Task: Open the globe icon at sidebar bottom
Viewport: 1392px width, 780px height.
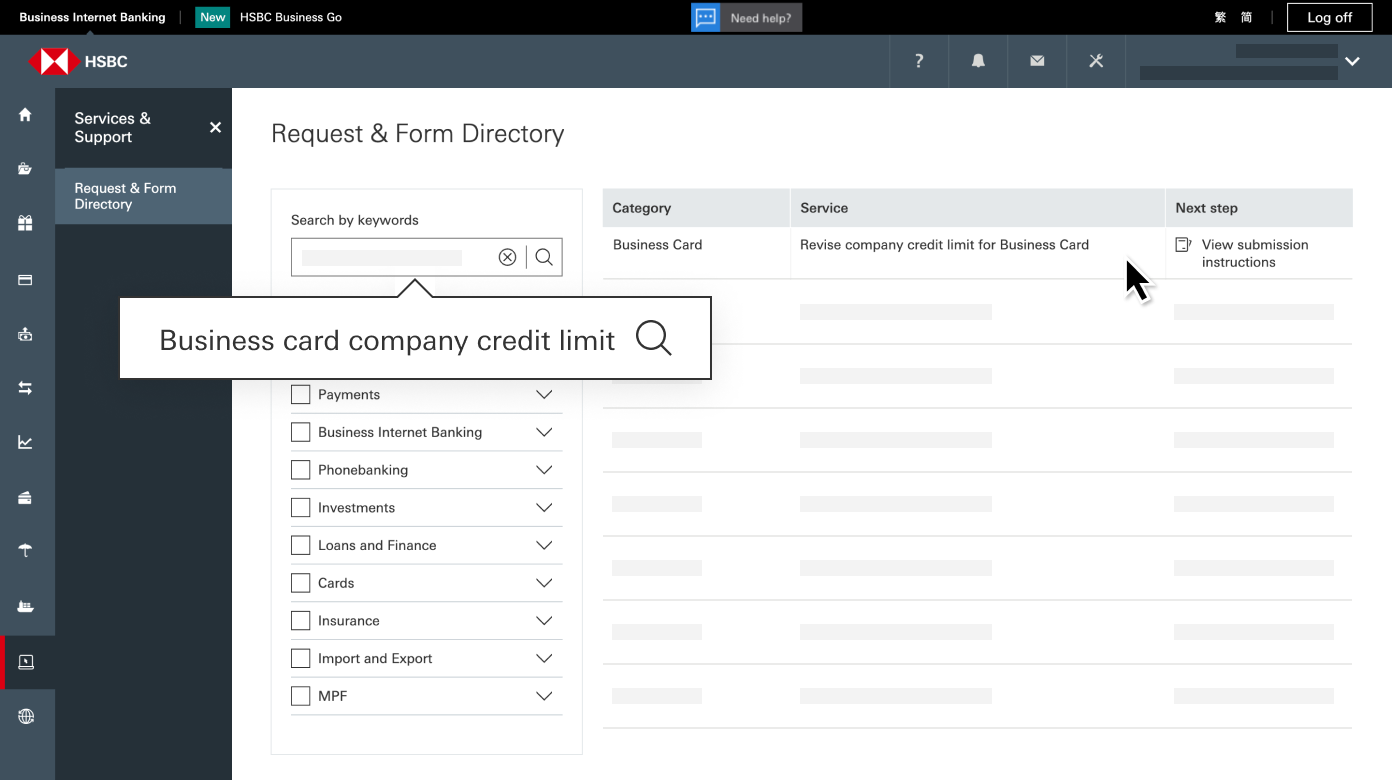Action: (25, 716)
